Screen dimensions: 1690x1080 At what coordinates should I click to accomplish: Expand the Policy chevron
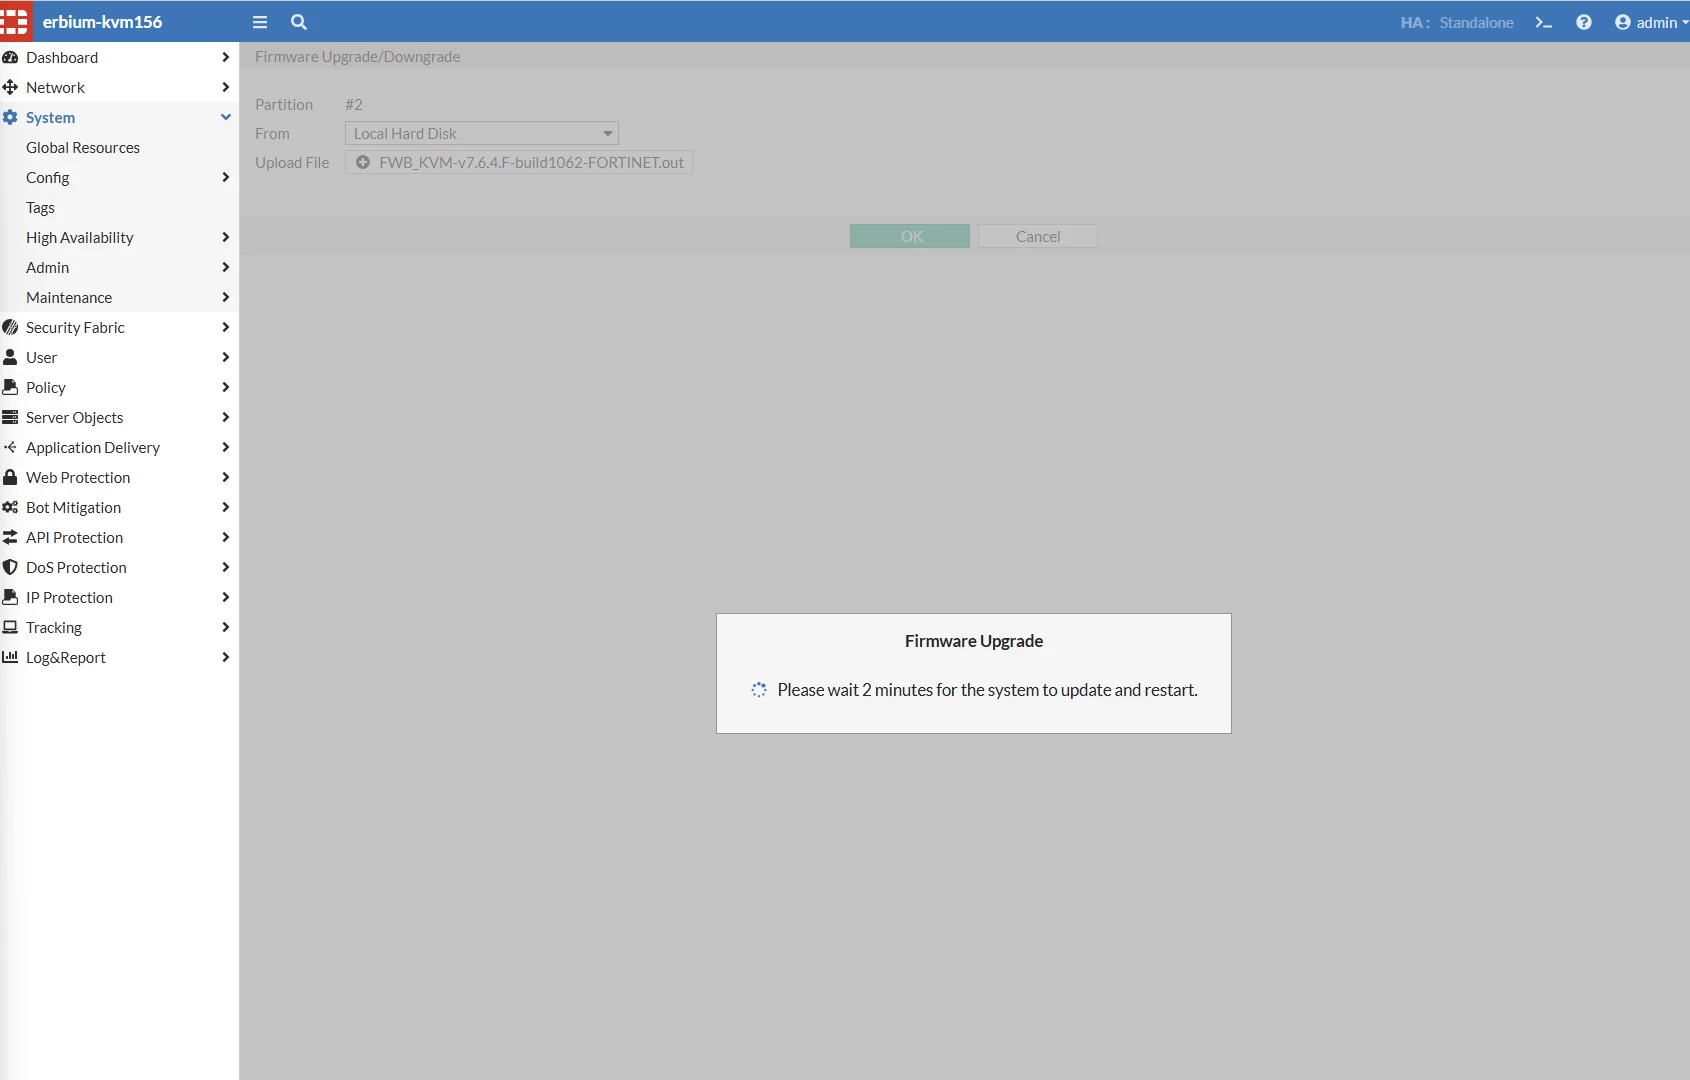(225, 387)
